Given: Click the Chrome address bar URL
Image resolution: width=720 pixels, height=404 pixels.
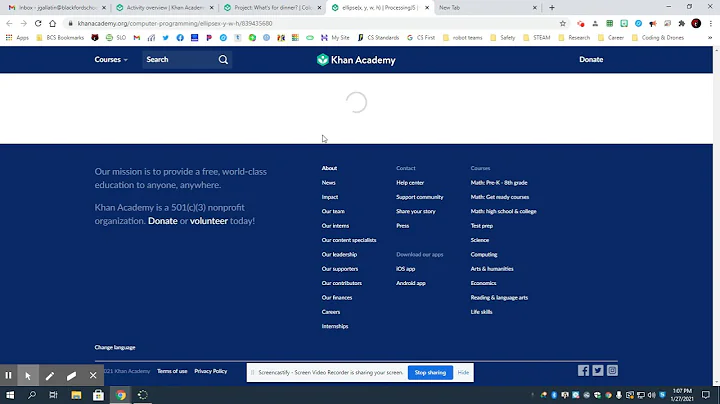Looking at the screenshot, I should click(175, 23).
